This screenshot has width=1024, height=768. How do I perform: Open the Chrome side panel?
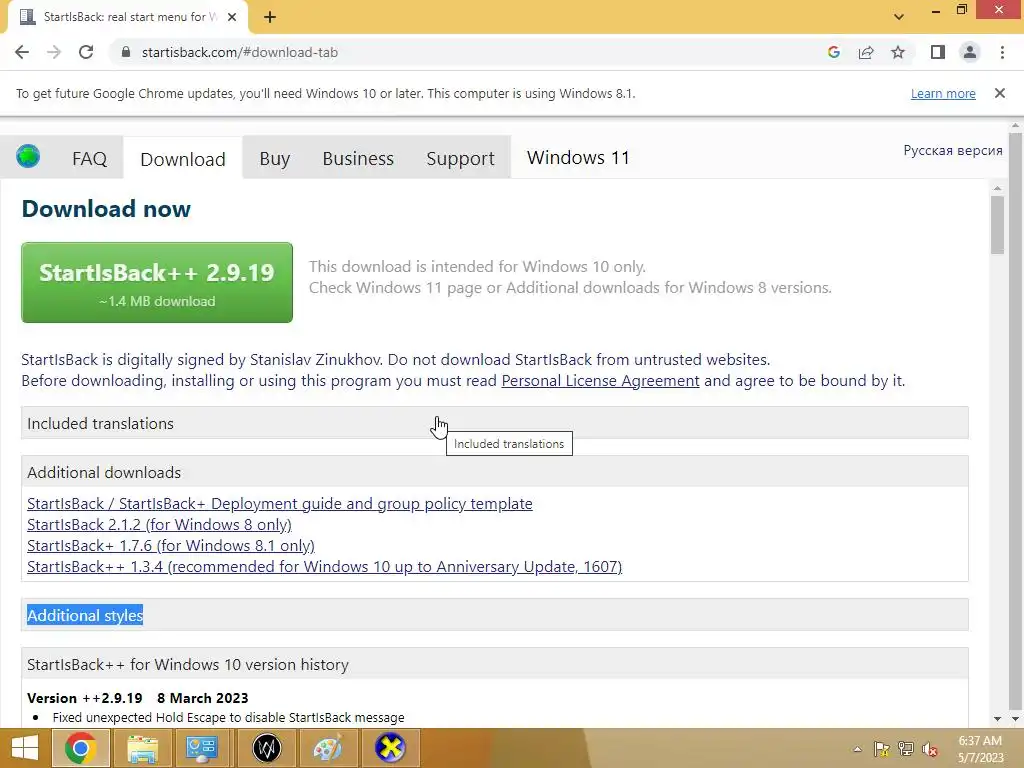pyautogui.click(x=938, y=52)
